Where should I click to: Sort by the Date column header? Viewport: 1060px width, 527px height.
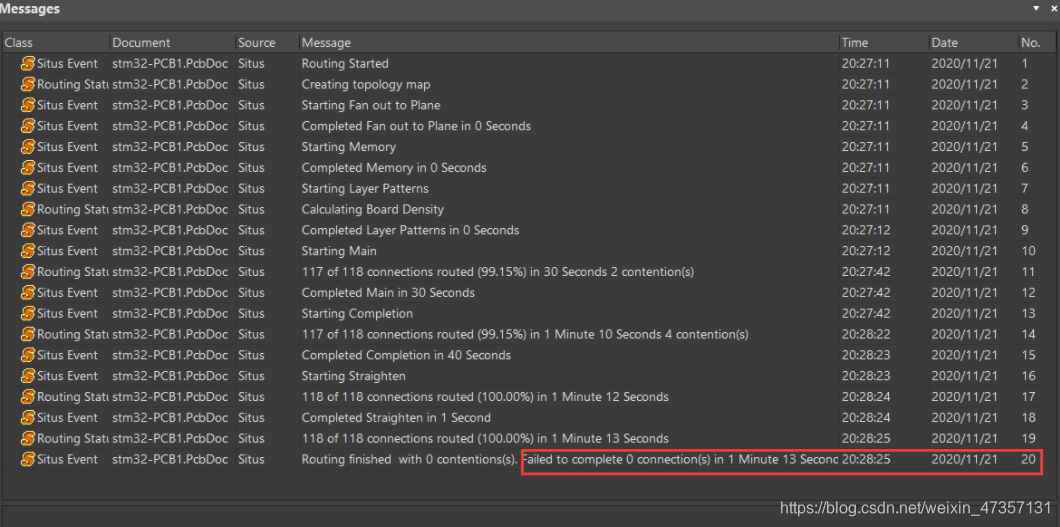click(x=974, y=43)
